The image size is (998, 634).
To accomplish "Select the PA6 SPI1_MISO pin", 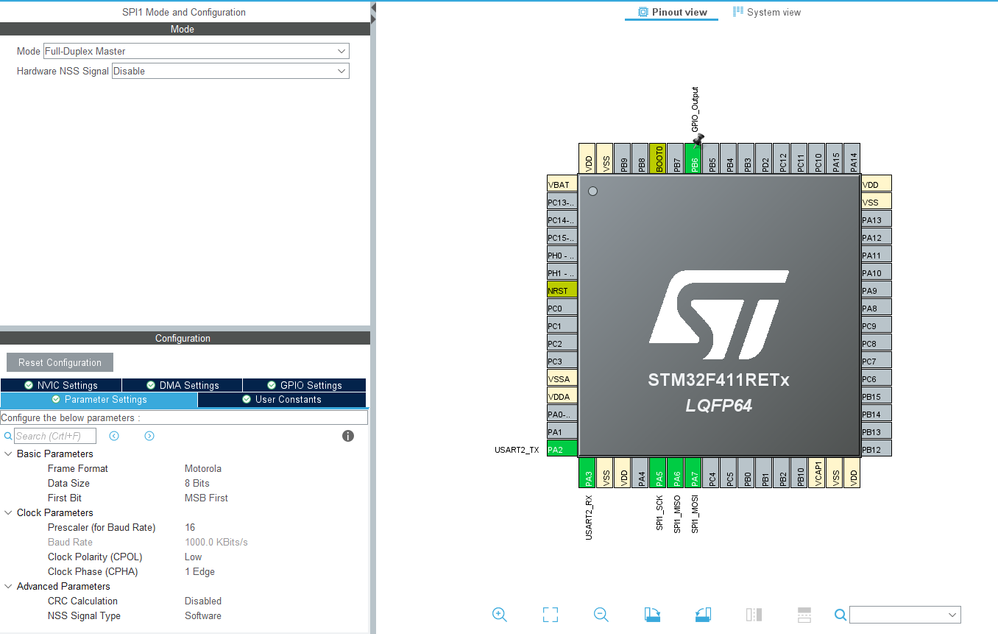I will point(677,473).
